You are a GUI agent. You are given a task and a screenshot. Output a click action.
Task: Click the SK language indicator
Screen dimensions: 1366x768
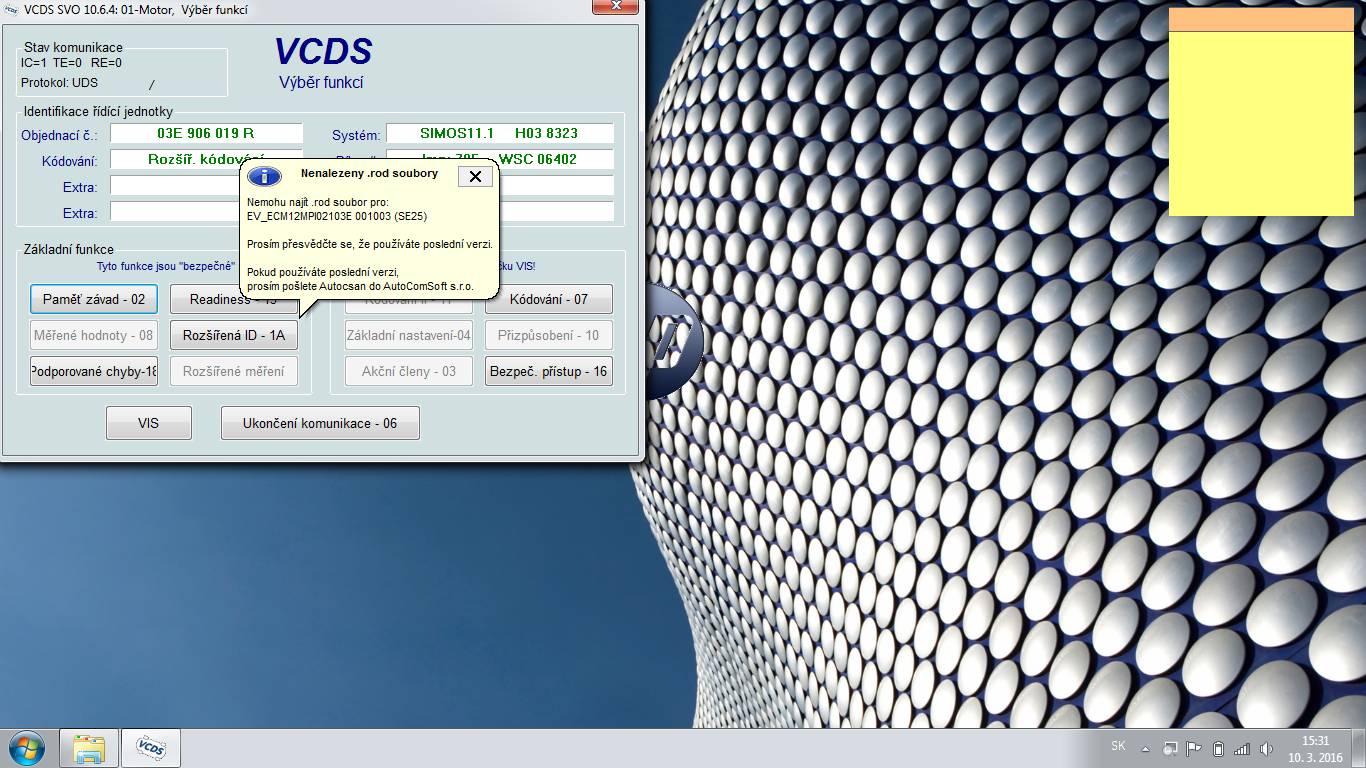1118,747
